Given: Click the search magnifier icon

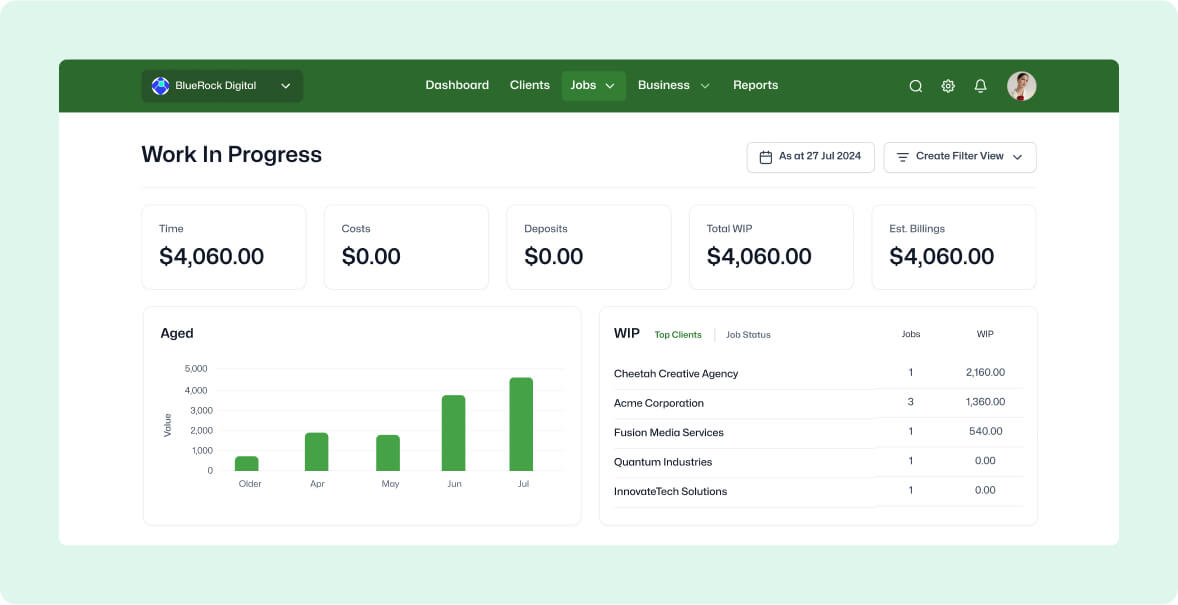Looking at the screenshot, I should click(x=915, y=86).
